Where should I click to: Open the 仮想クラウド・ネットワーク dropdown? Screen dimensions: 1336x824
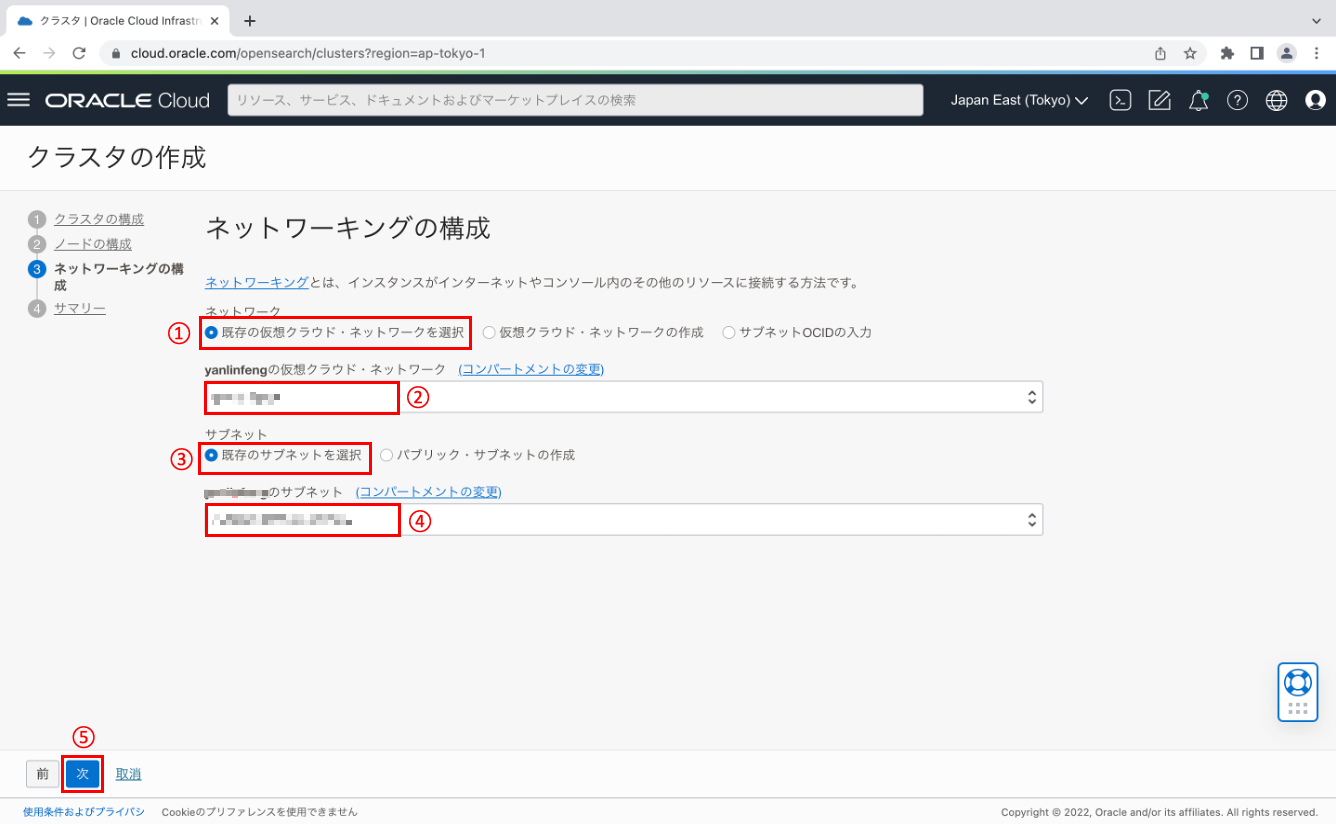click(x=620, y=396)
